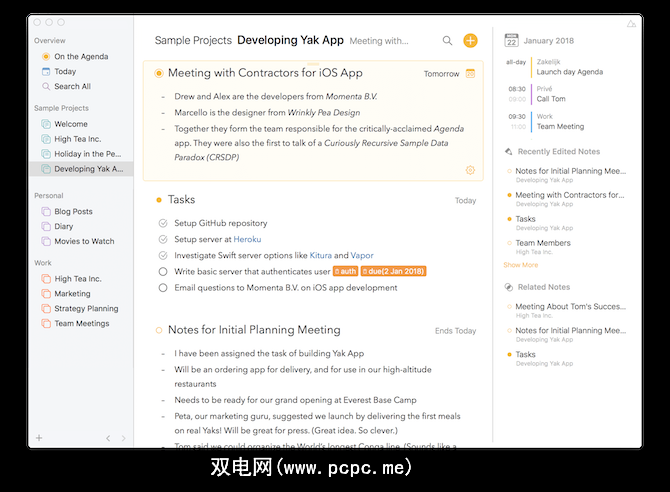This screenshot has height=492, width=670.
Task: Open the Vapor link
Action: (x=362, y=256)
